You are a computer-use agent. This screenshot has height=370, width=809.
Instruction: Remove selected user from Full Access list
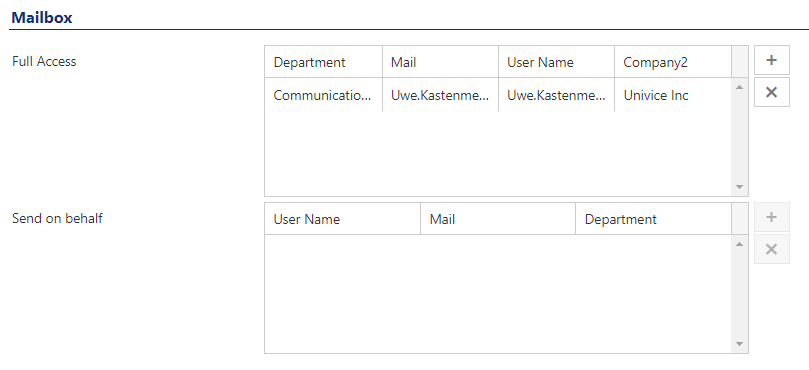point(772,92)
